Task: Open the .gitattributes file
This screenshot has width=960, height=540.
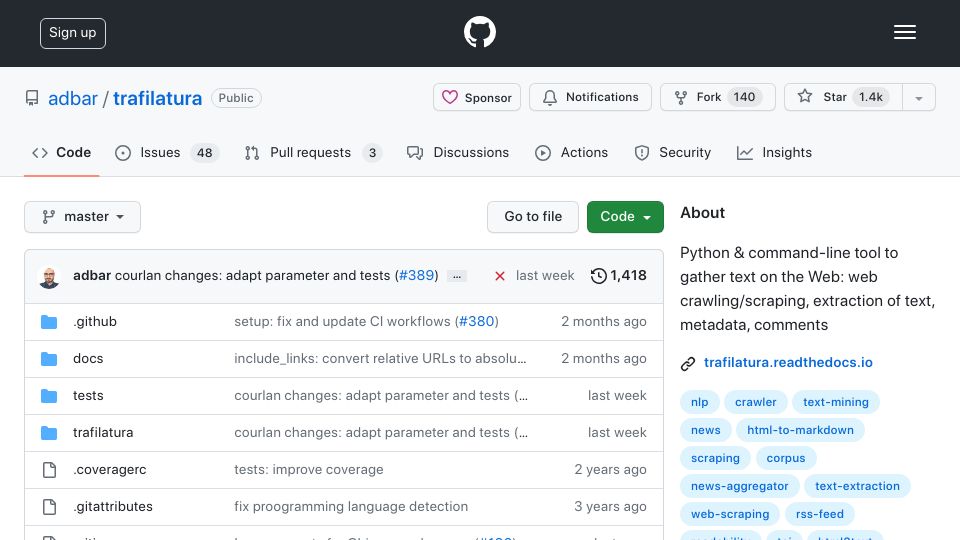Action: (113, 507)
